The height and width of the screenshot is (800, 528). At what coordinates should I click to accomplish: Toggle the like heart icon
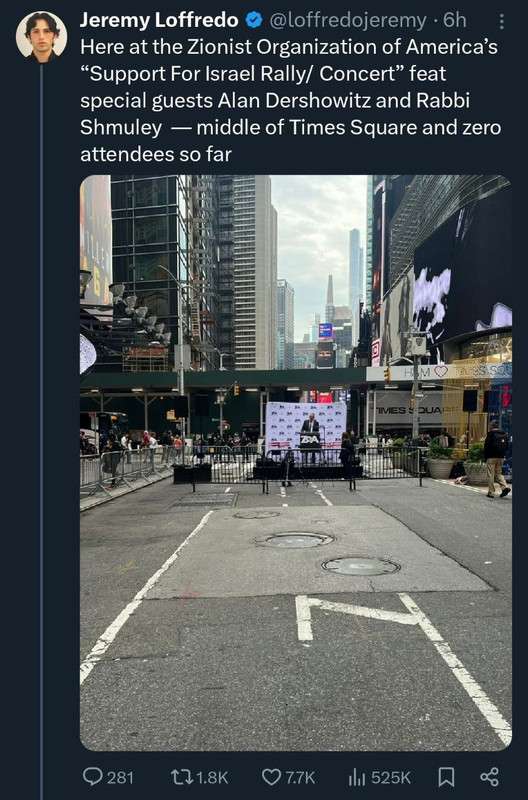[271, 777]
